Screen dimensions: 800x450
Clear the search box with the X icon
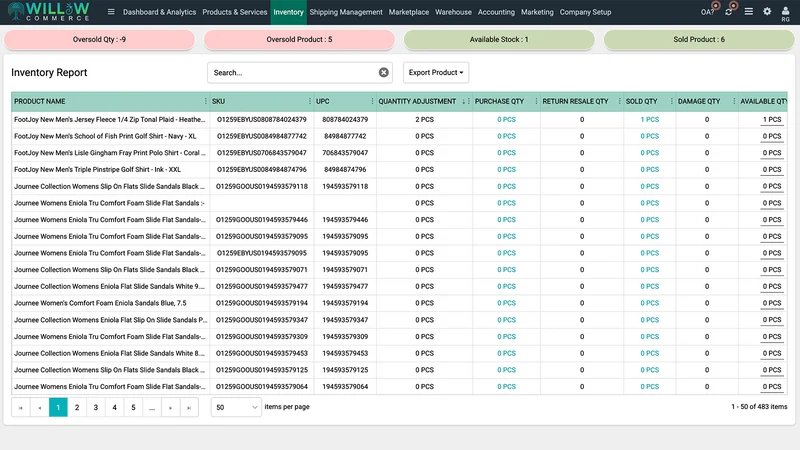(x=384, y=72)
